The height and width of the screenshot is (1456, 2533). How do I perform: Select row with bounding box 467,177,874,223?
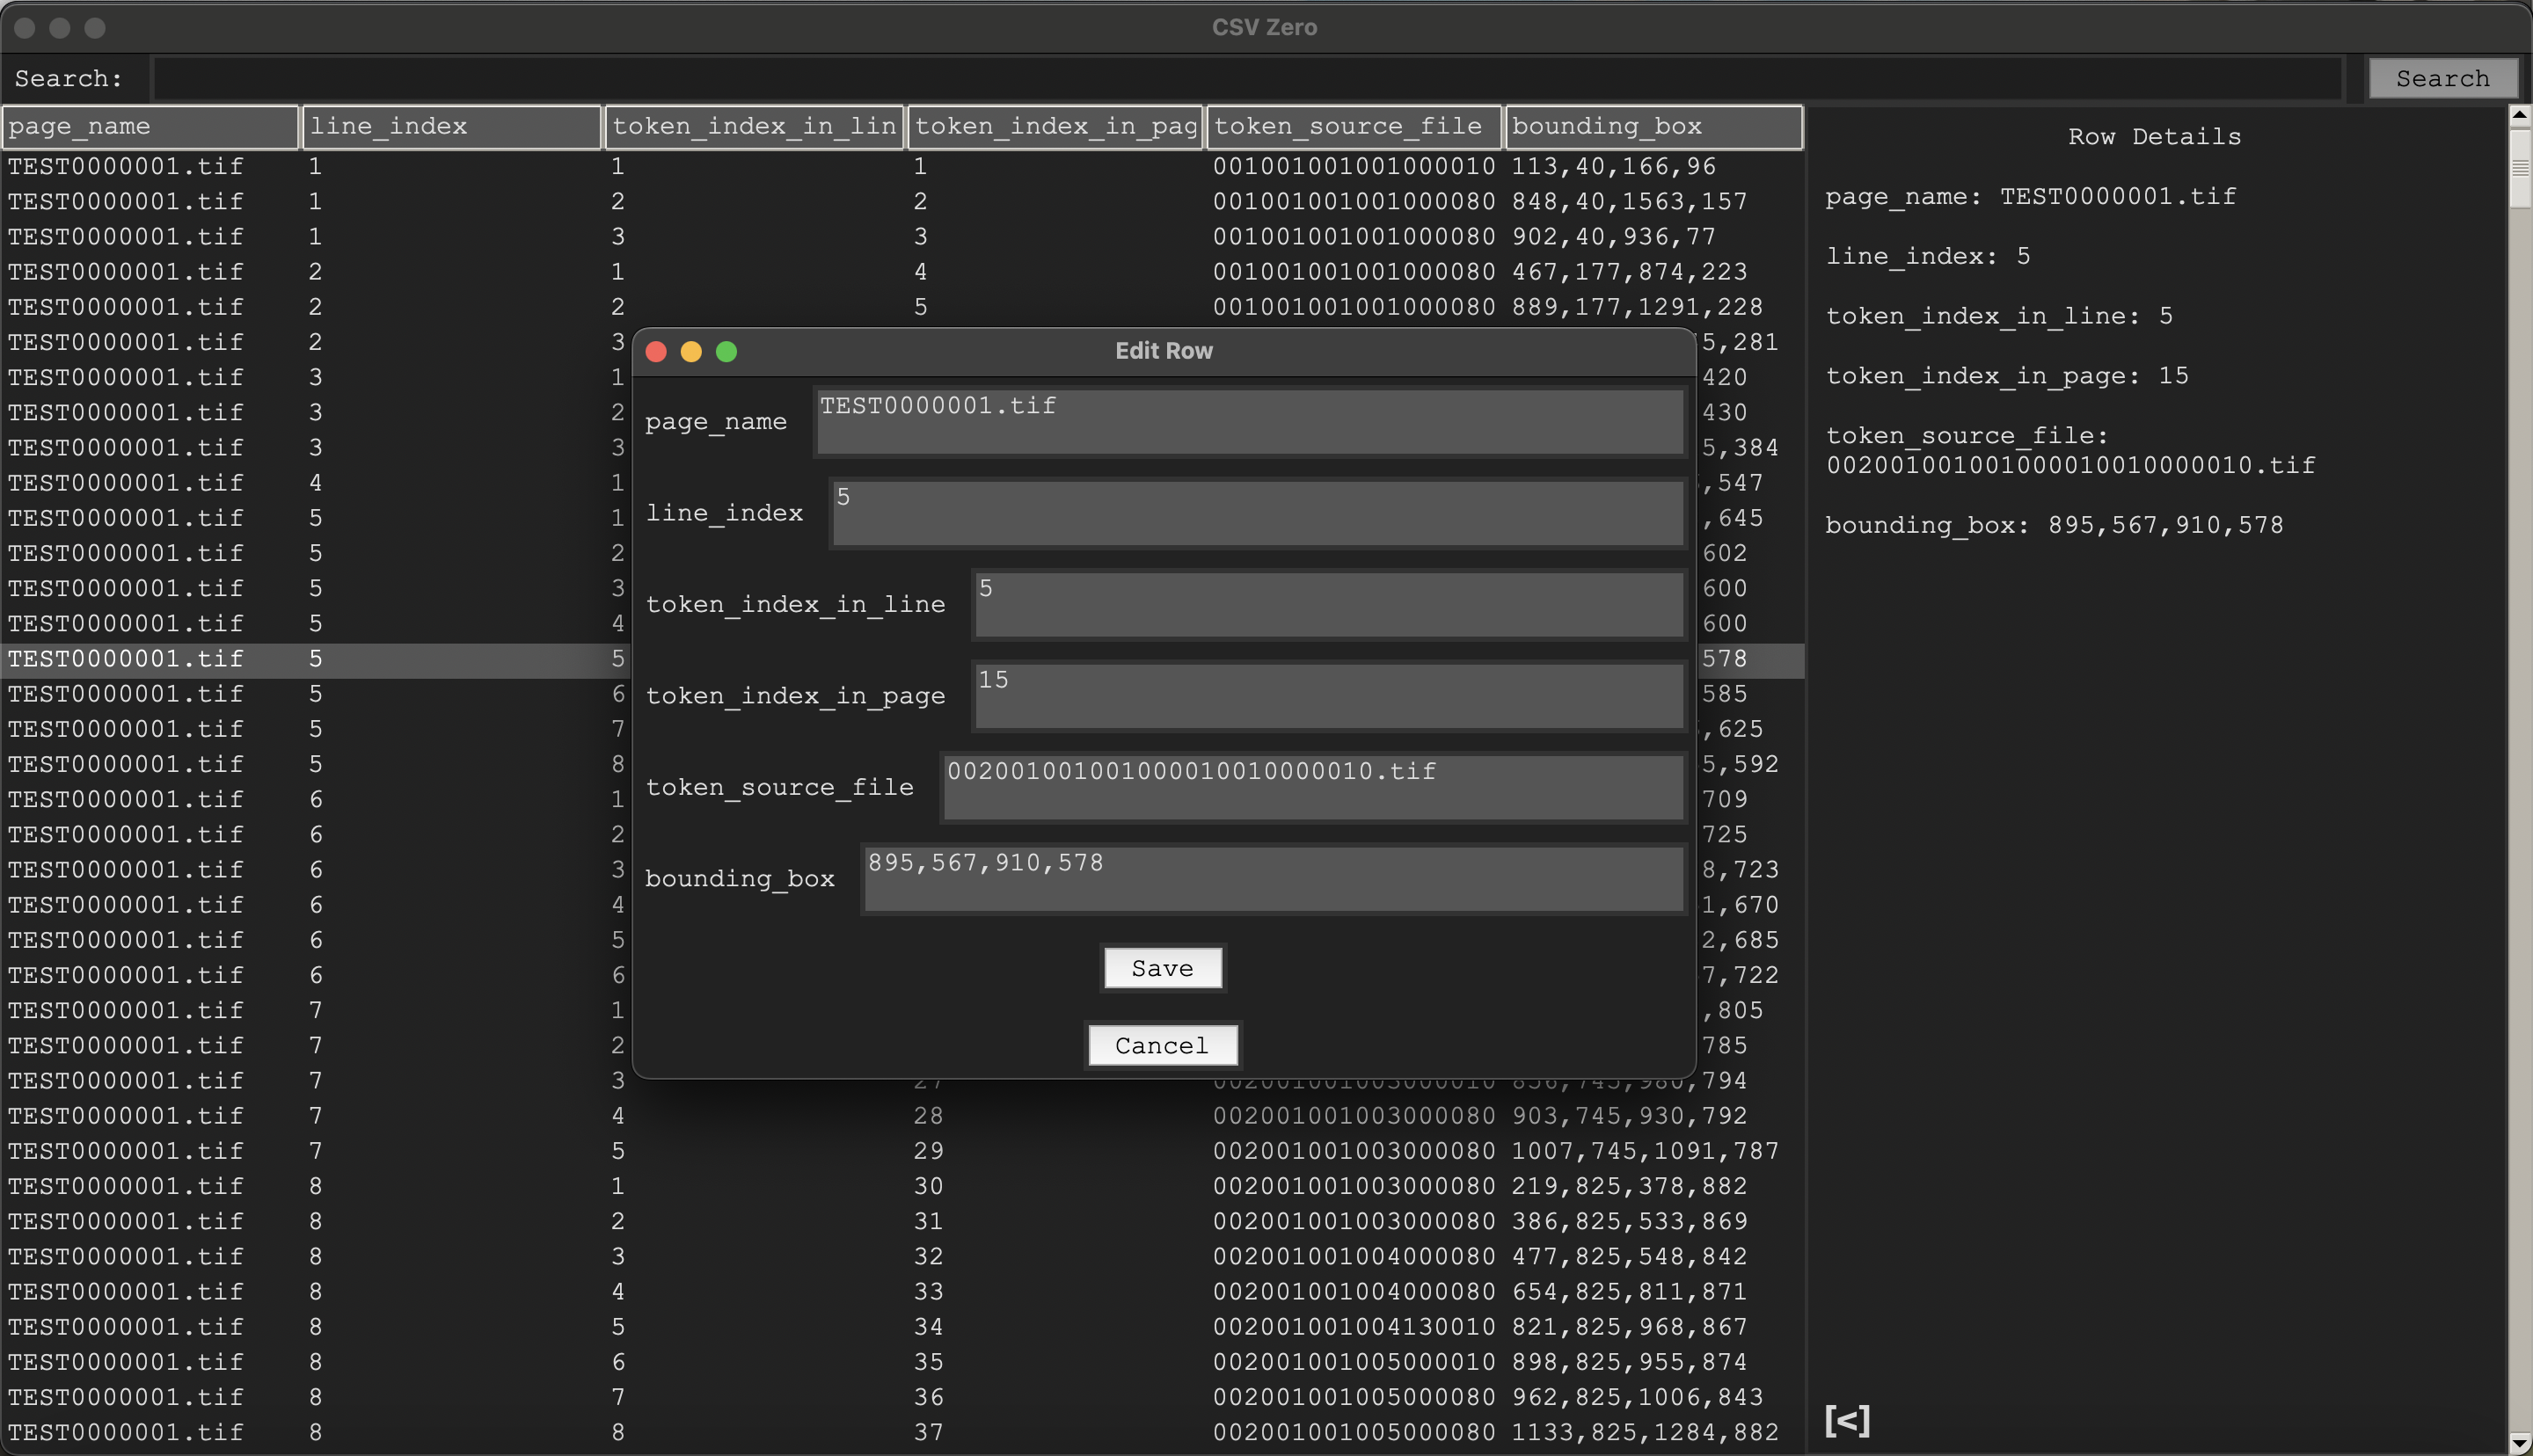click(x=902, y=272)
